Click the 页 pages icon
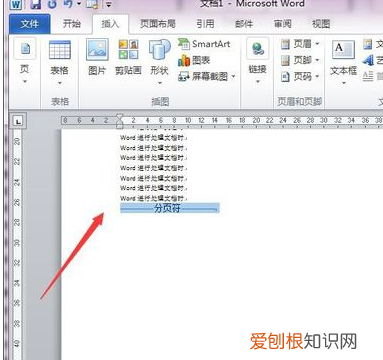 [x=25, y=50]
